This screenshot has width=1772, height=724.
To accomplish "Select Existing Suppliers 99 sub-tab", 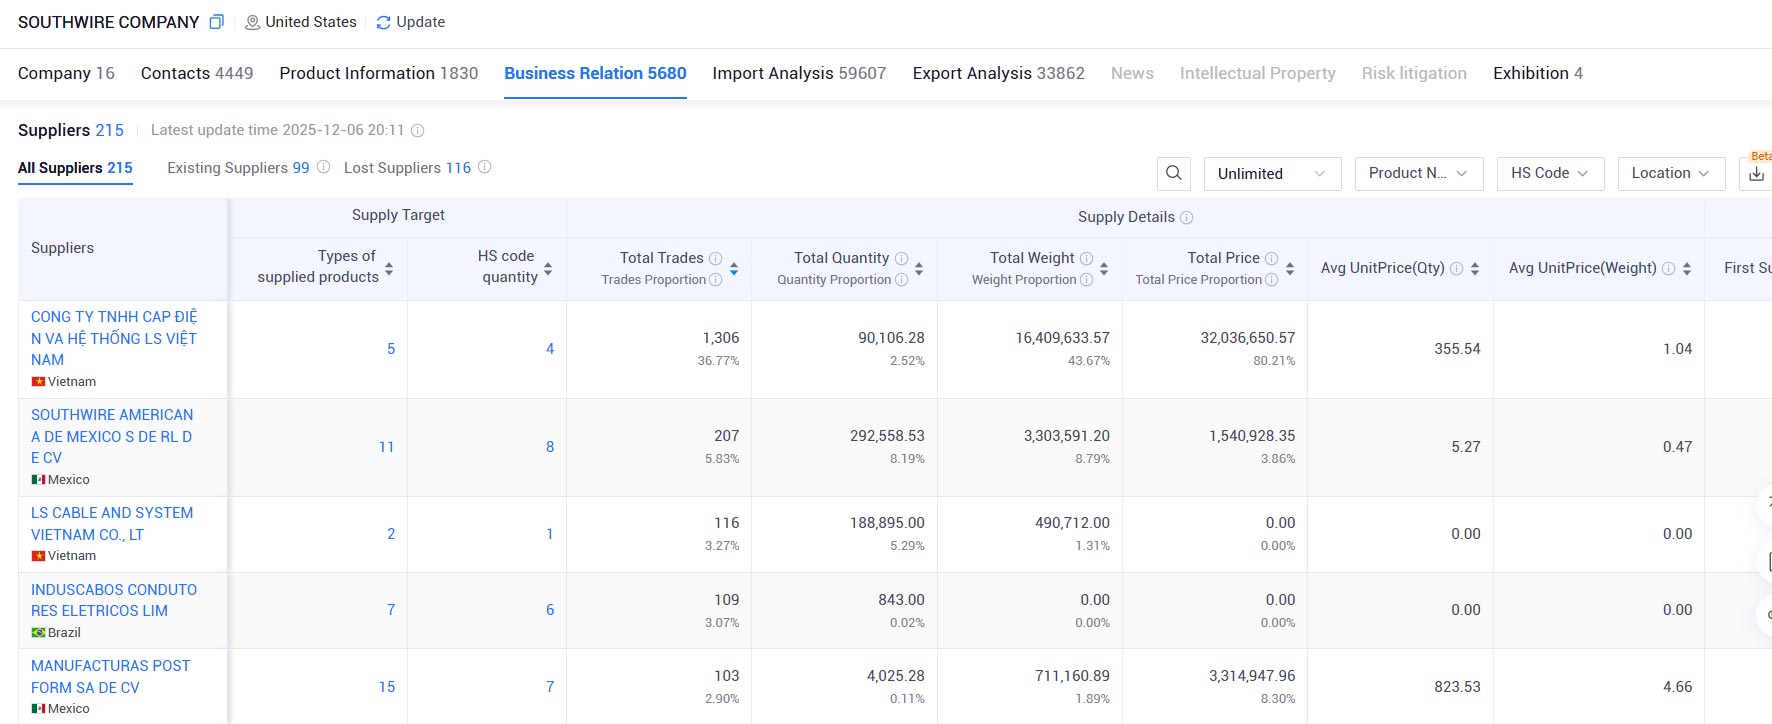I will 238,168.
